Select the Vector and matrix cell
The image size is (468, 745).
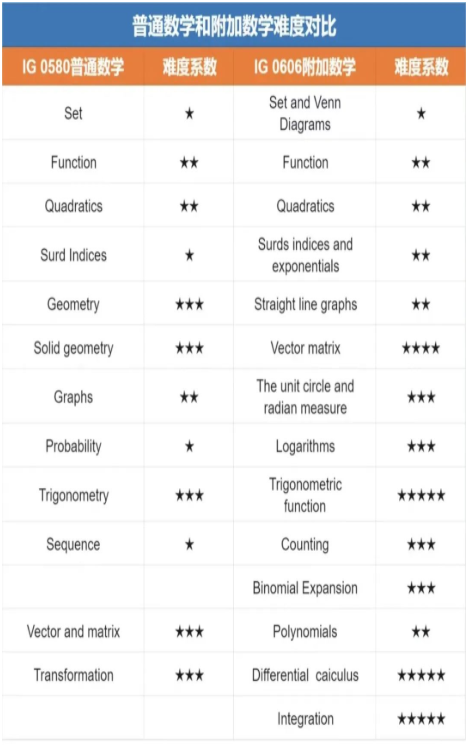pyautogui.click(x=73, y=631)
